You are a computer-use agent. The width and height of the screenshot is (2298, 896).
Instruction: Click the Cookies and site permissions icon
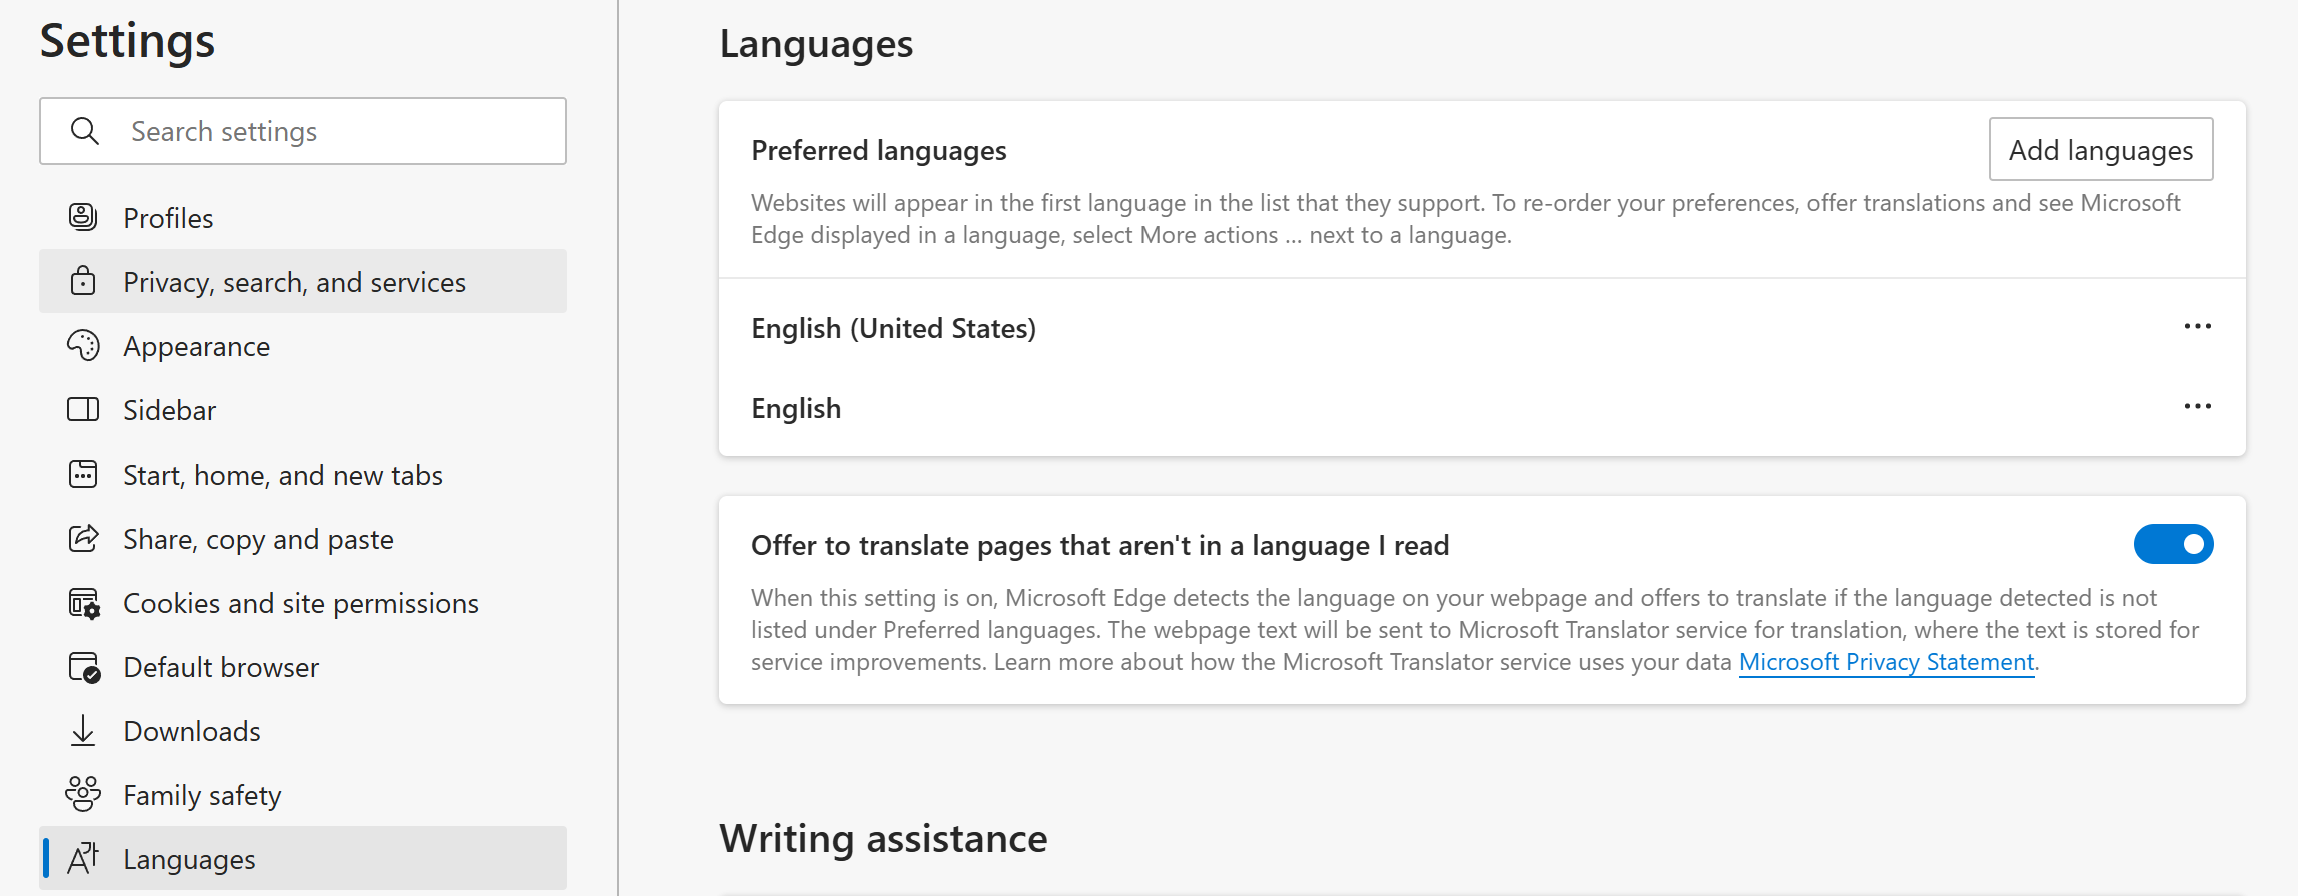[x=84, y=603]
